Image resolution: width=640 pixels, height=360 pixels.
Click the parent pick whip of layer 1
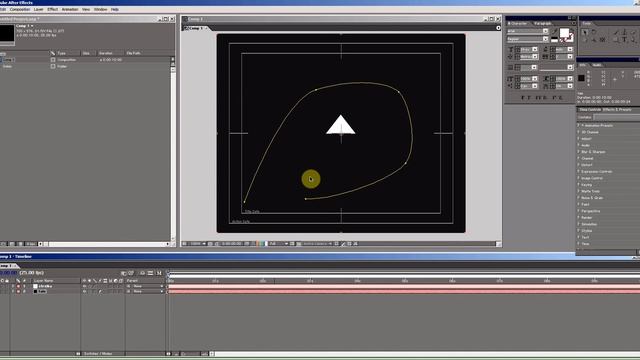[129, 287]
